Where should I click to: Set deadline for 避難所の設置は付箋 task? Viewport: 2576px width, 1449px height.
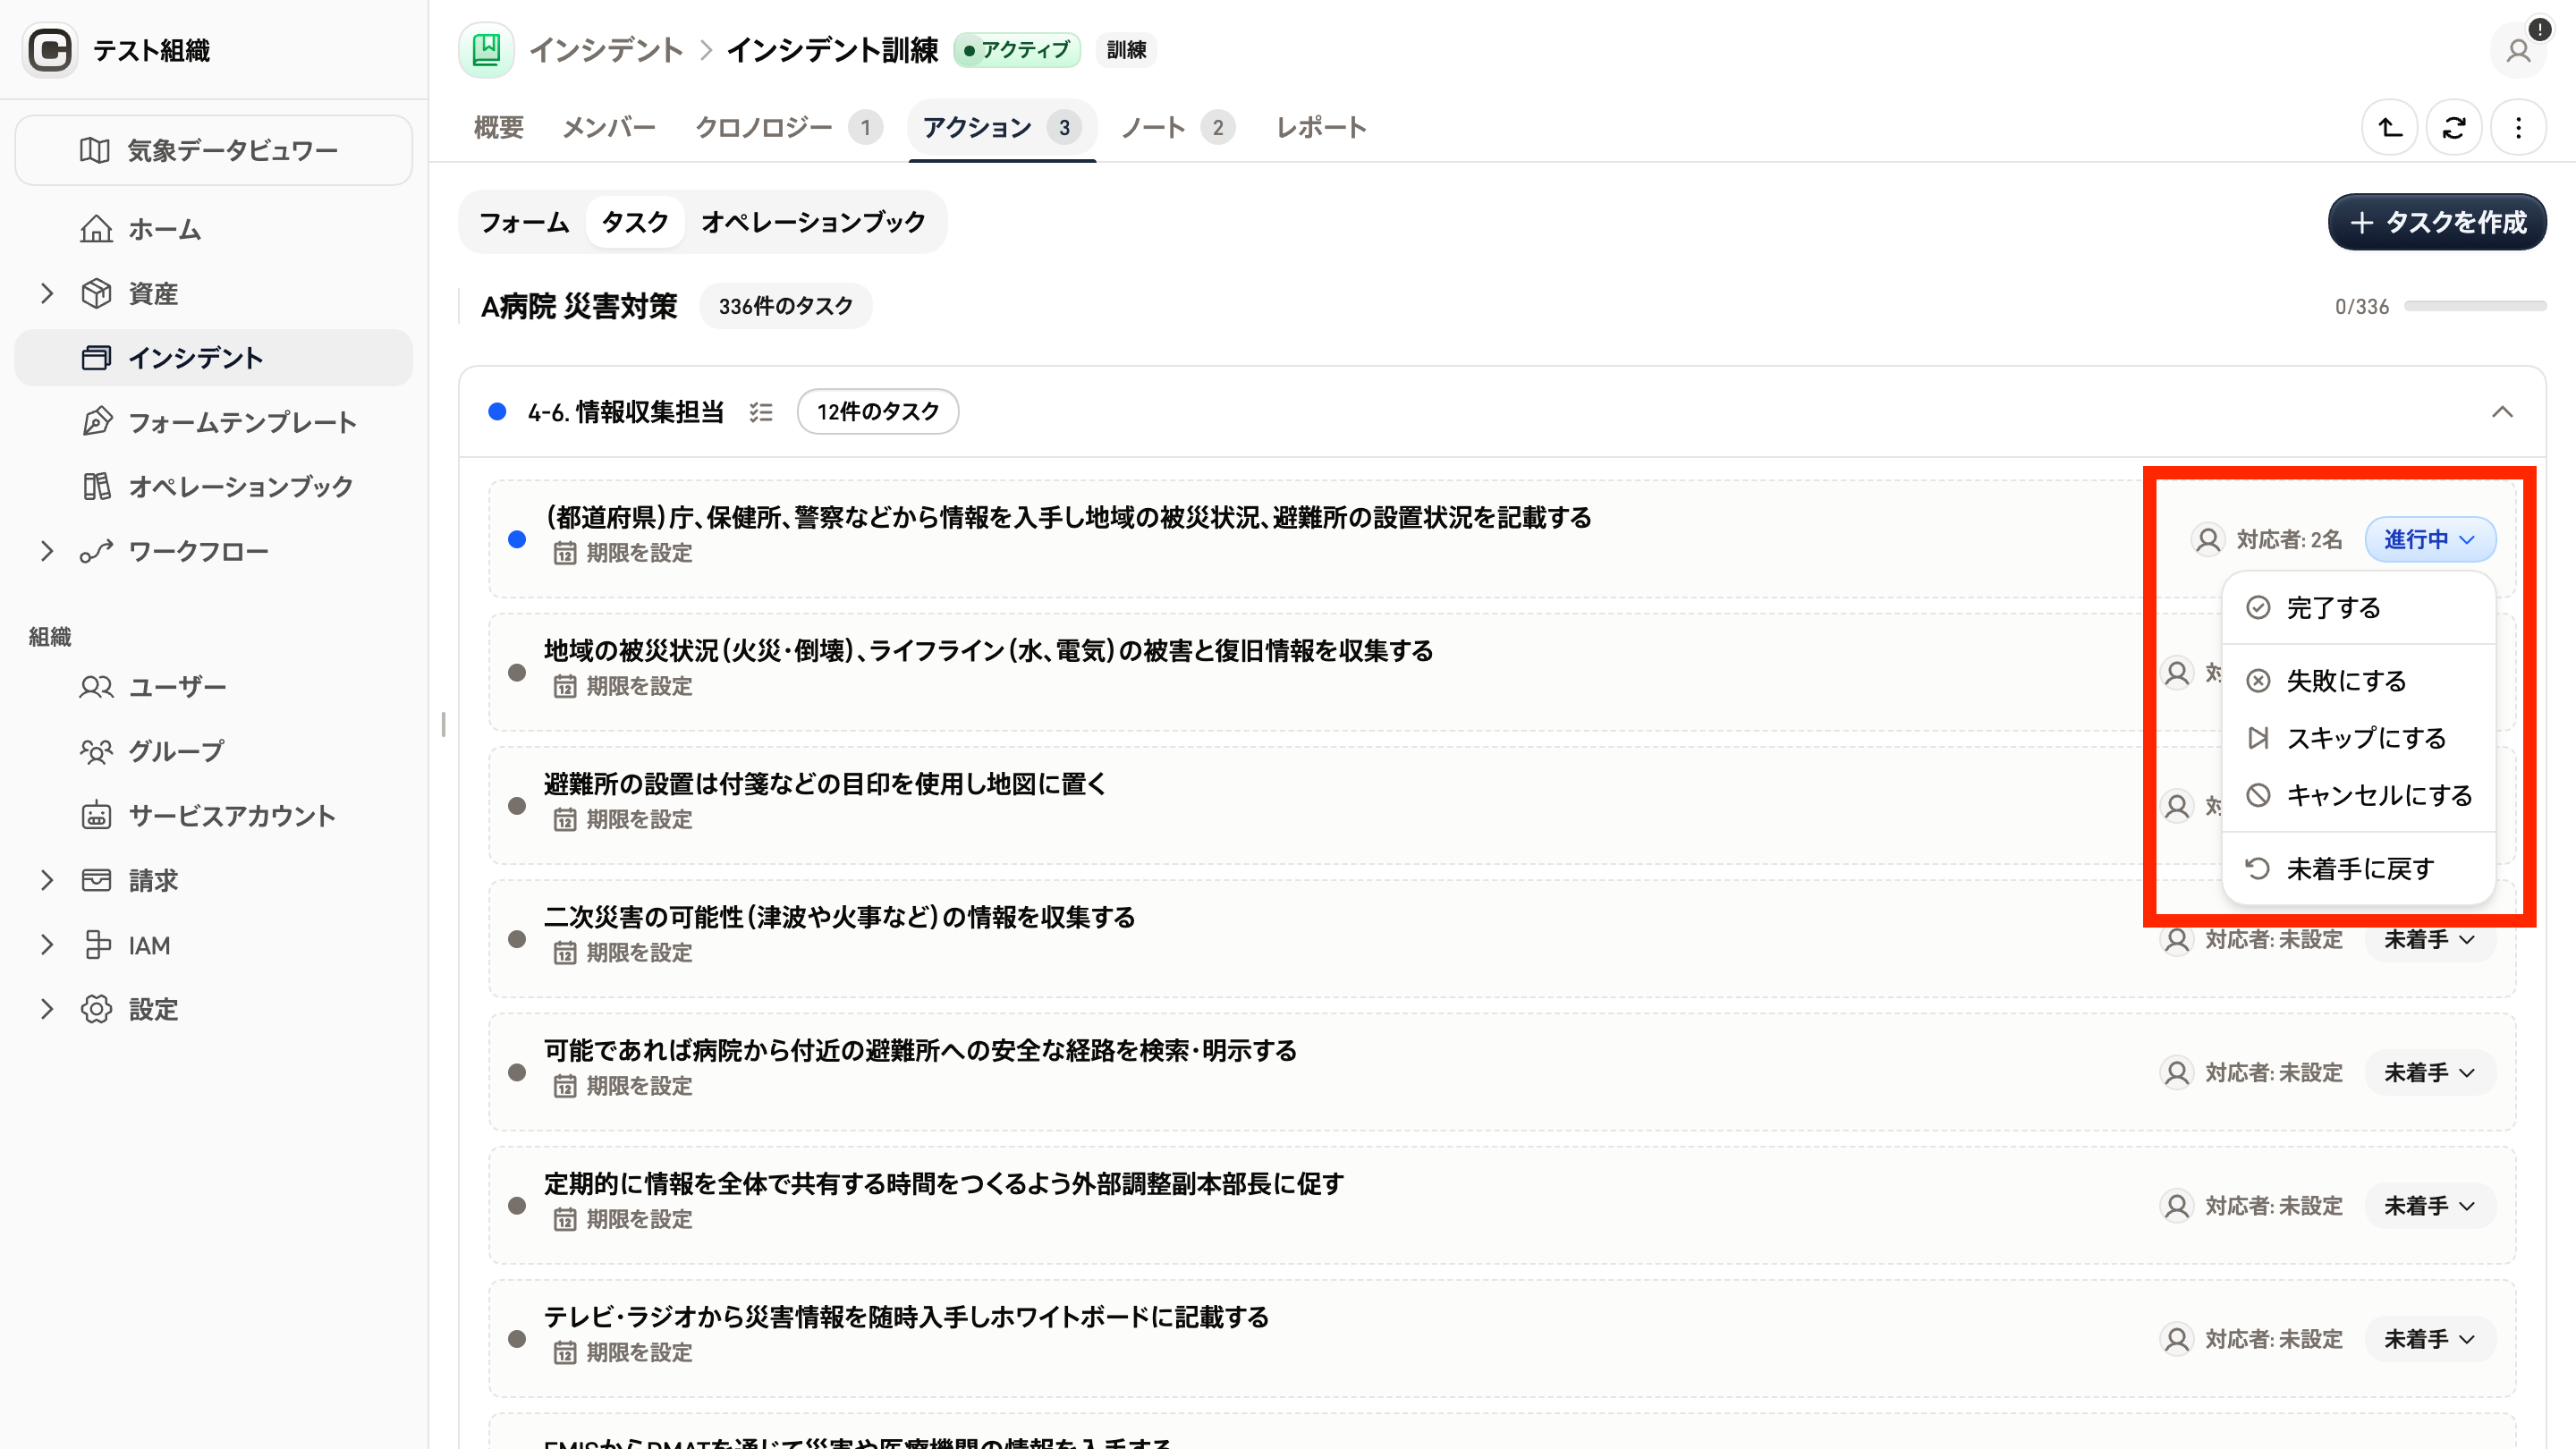click(x=623, y=819)
